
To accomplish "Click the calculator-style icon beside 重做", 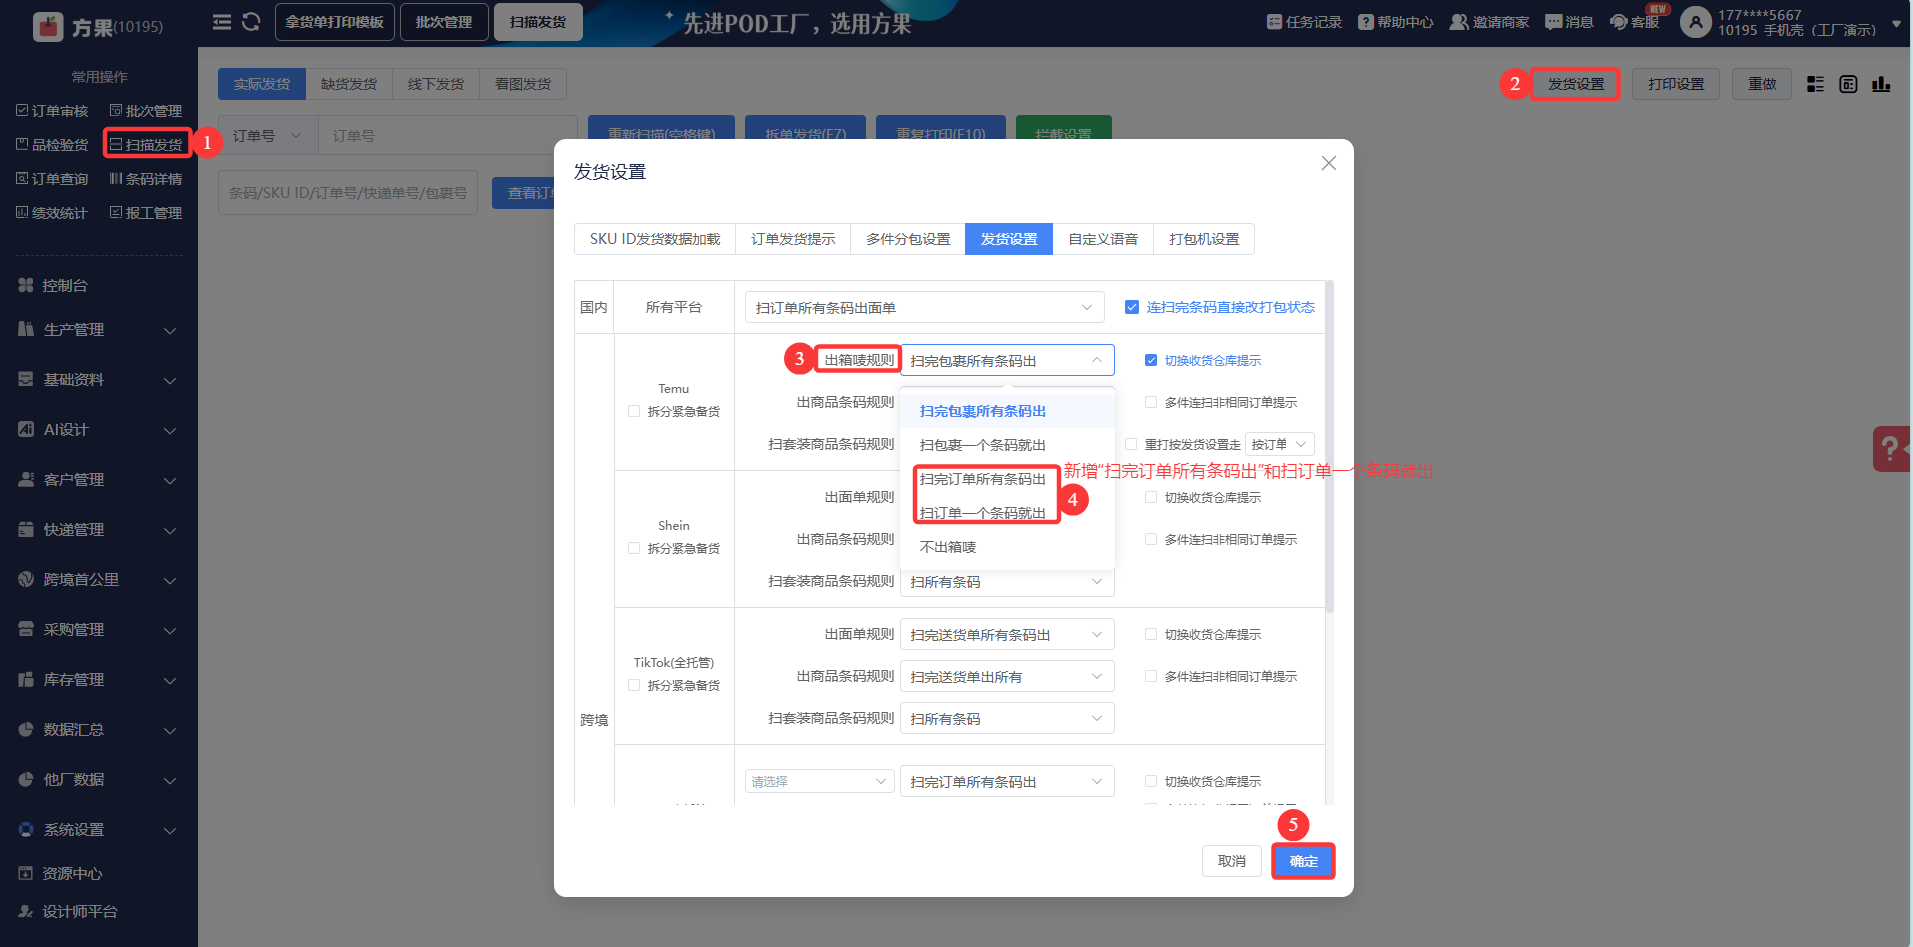I will (1848, 84).
